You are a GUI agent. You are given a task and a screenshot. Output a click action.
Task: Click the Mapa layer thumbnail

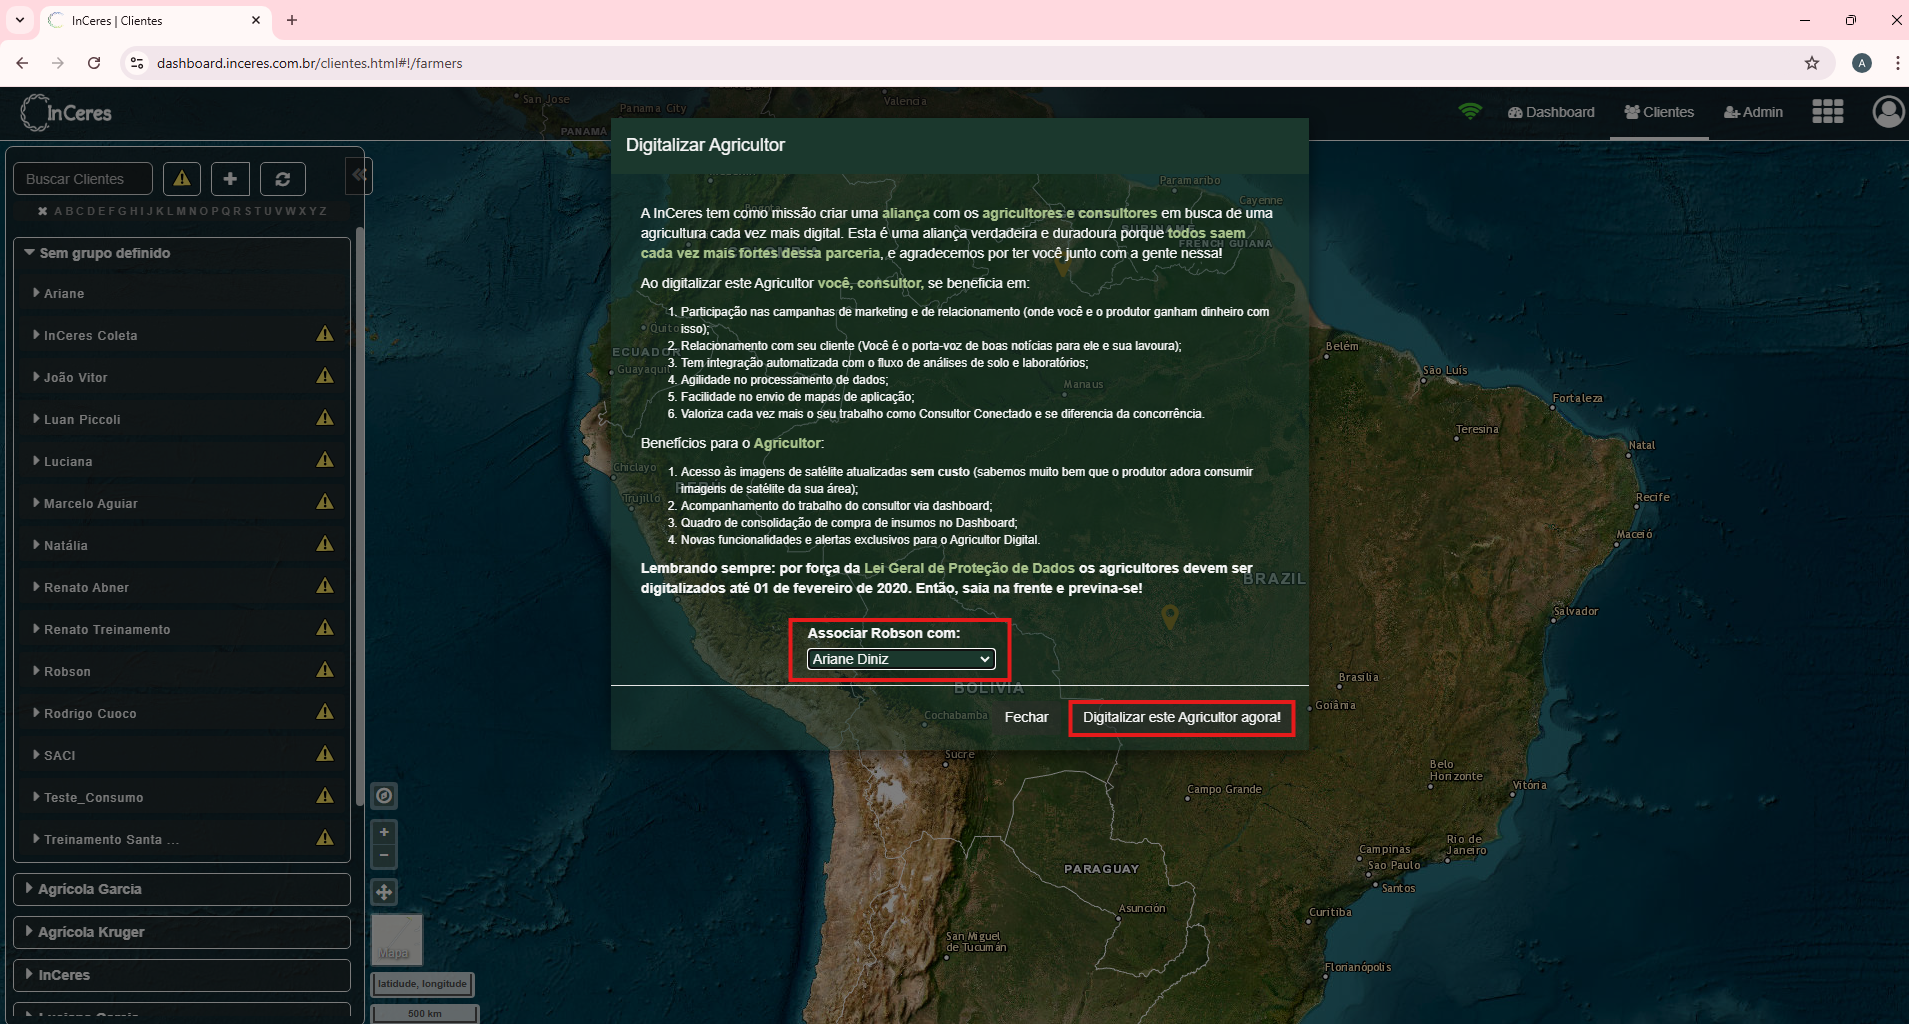click(397, 940)
